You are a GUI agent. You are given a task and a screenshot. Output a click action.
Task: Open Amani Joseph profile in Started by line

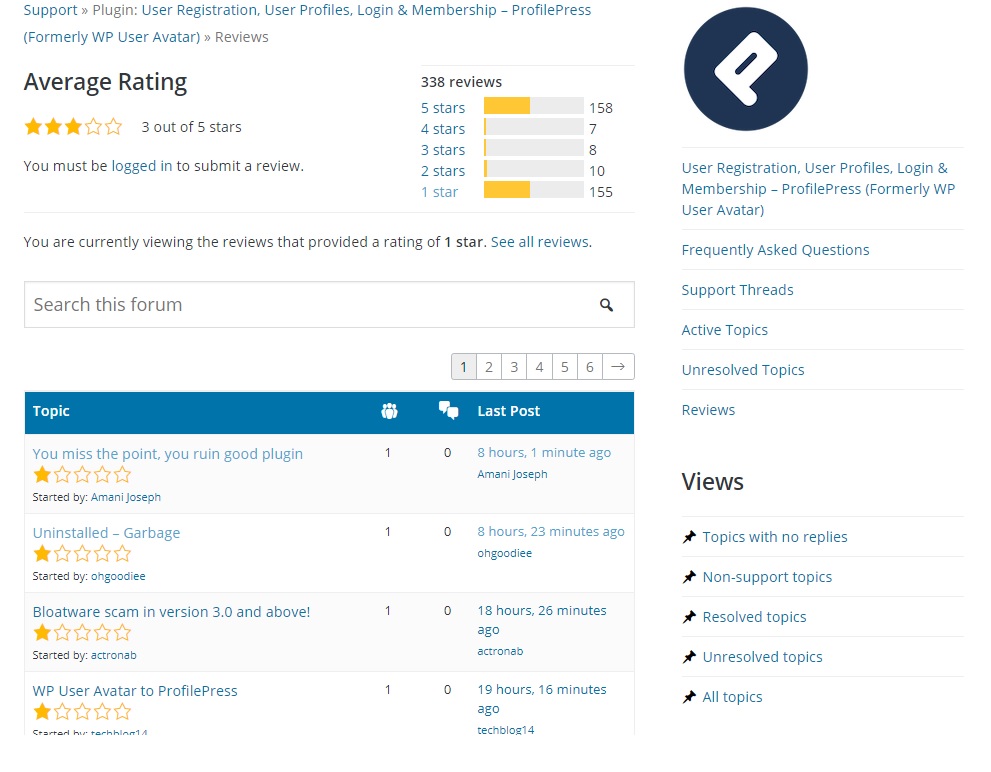126,498
